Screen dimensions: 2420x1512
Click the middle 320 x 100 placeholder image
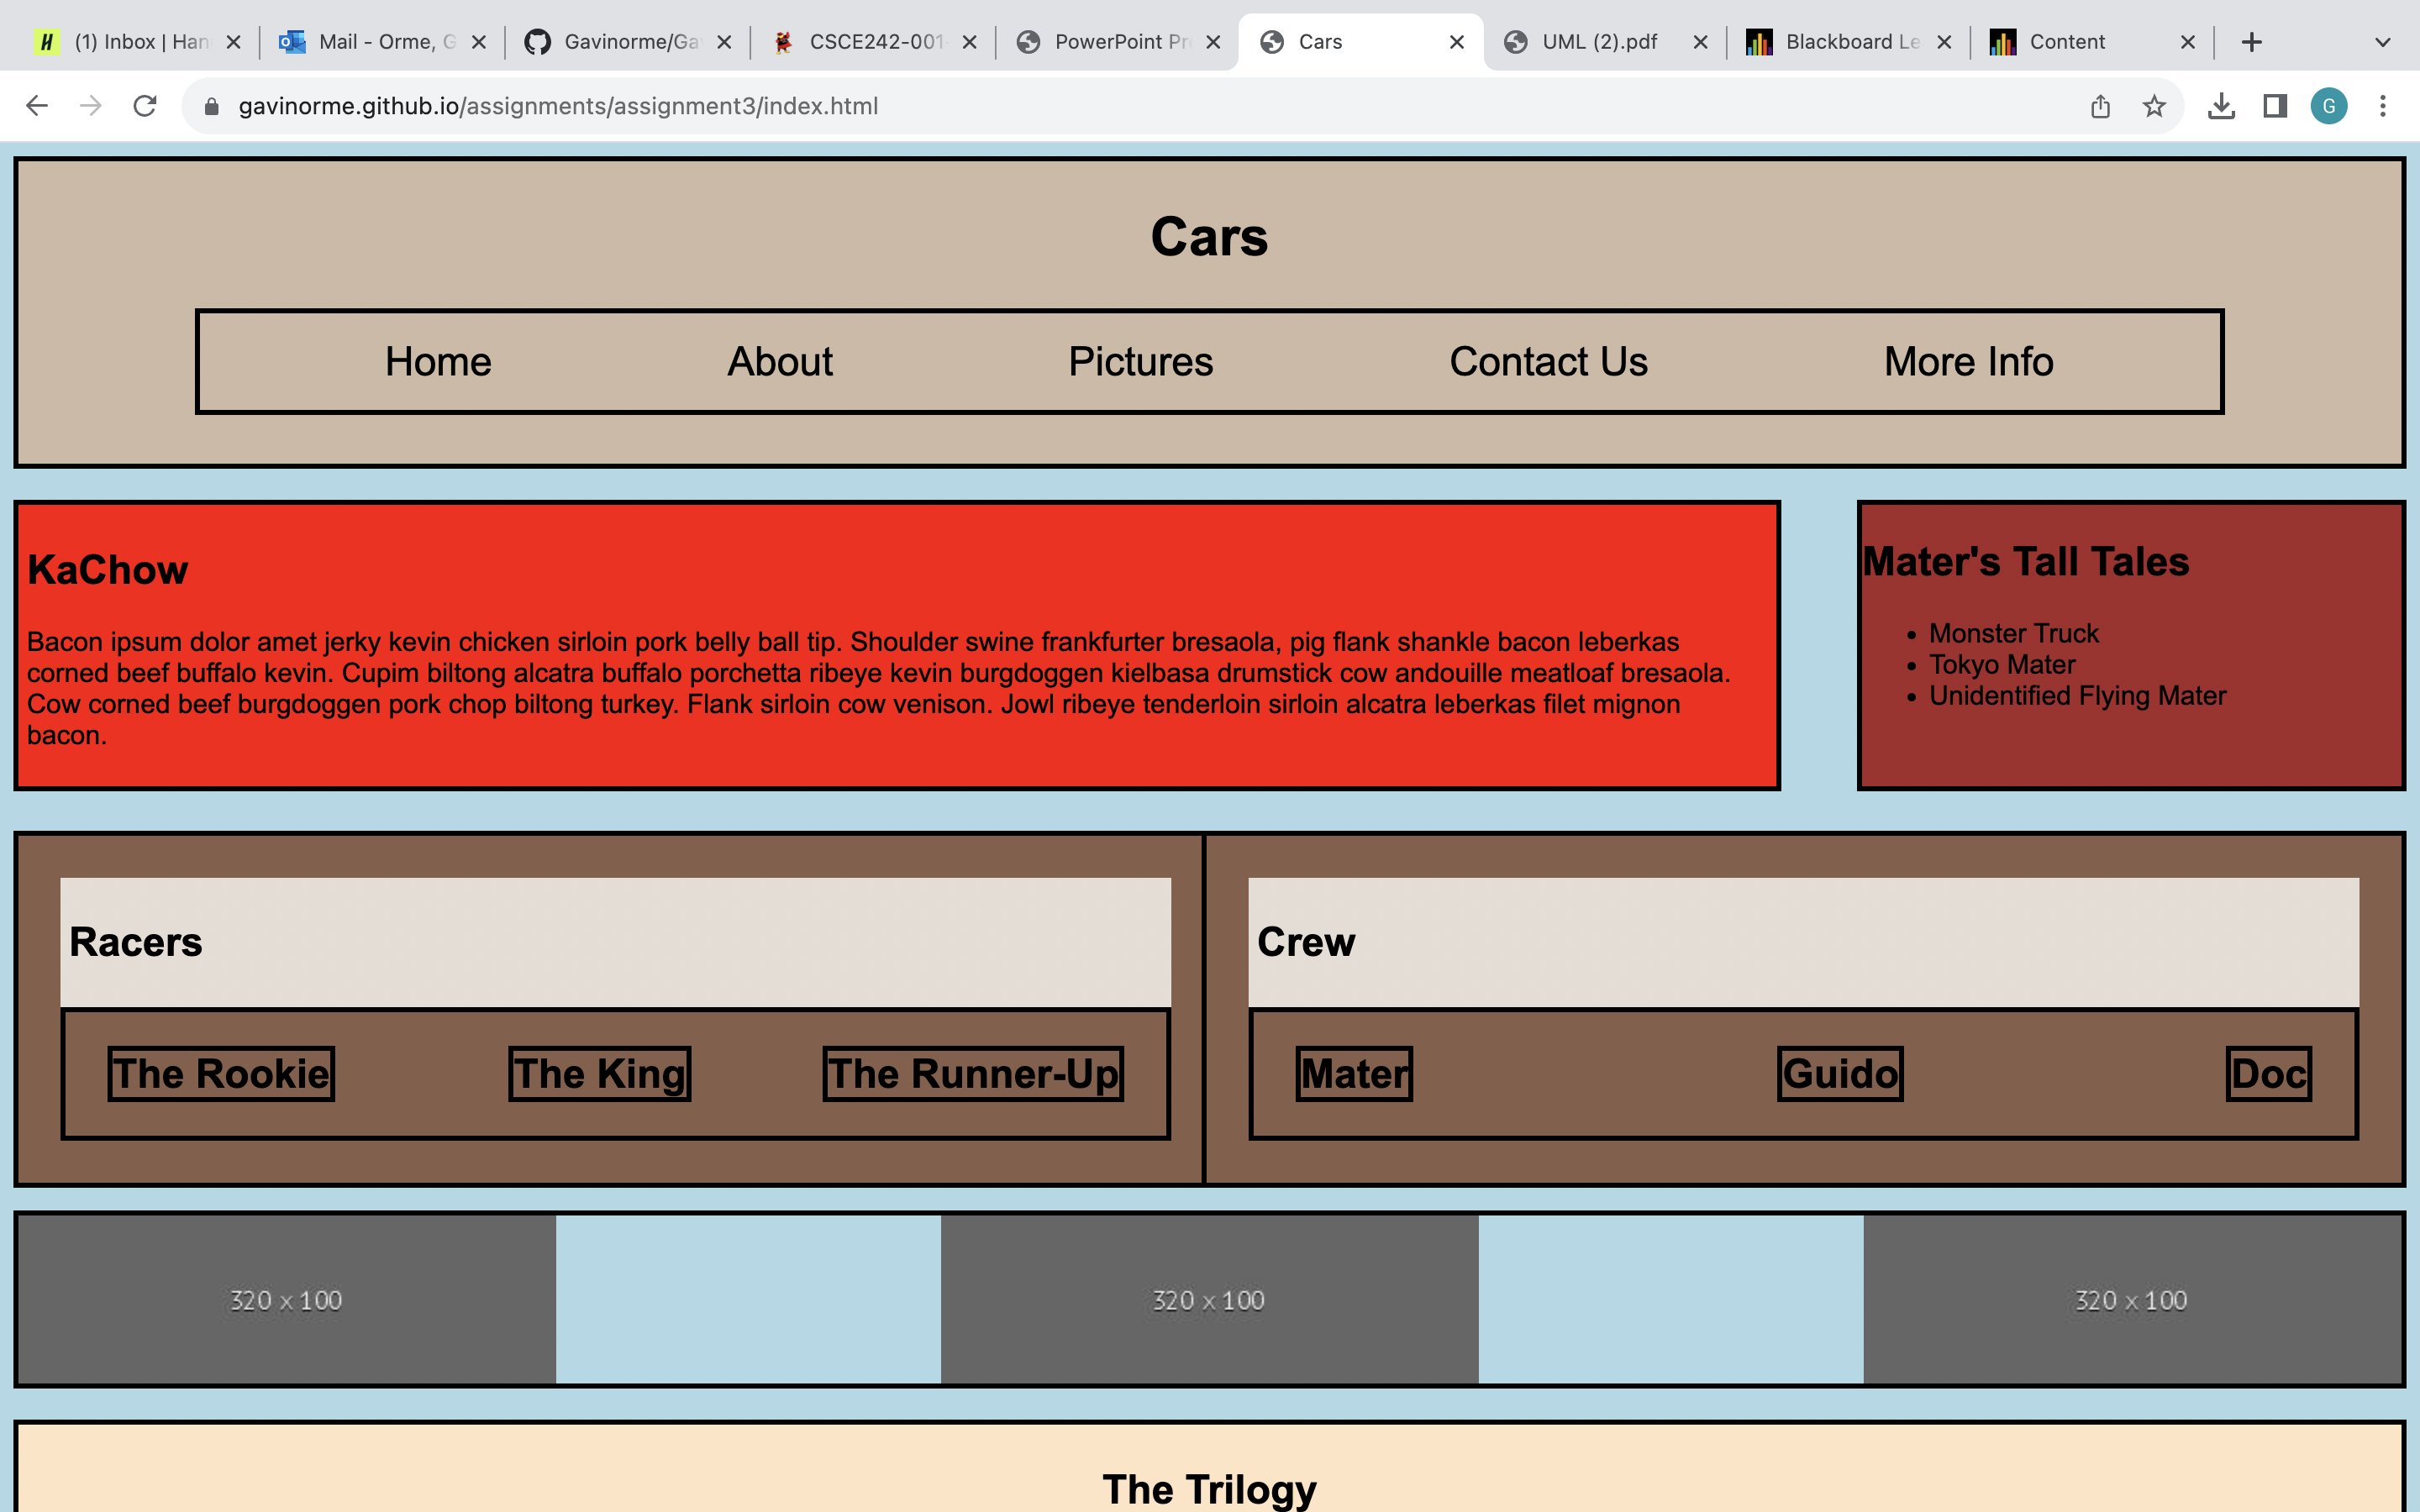(x=1209, y=1300)
